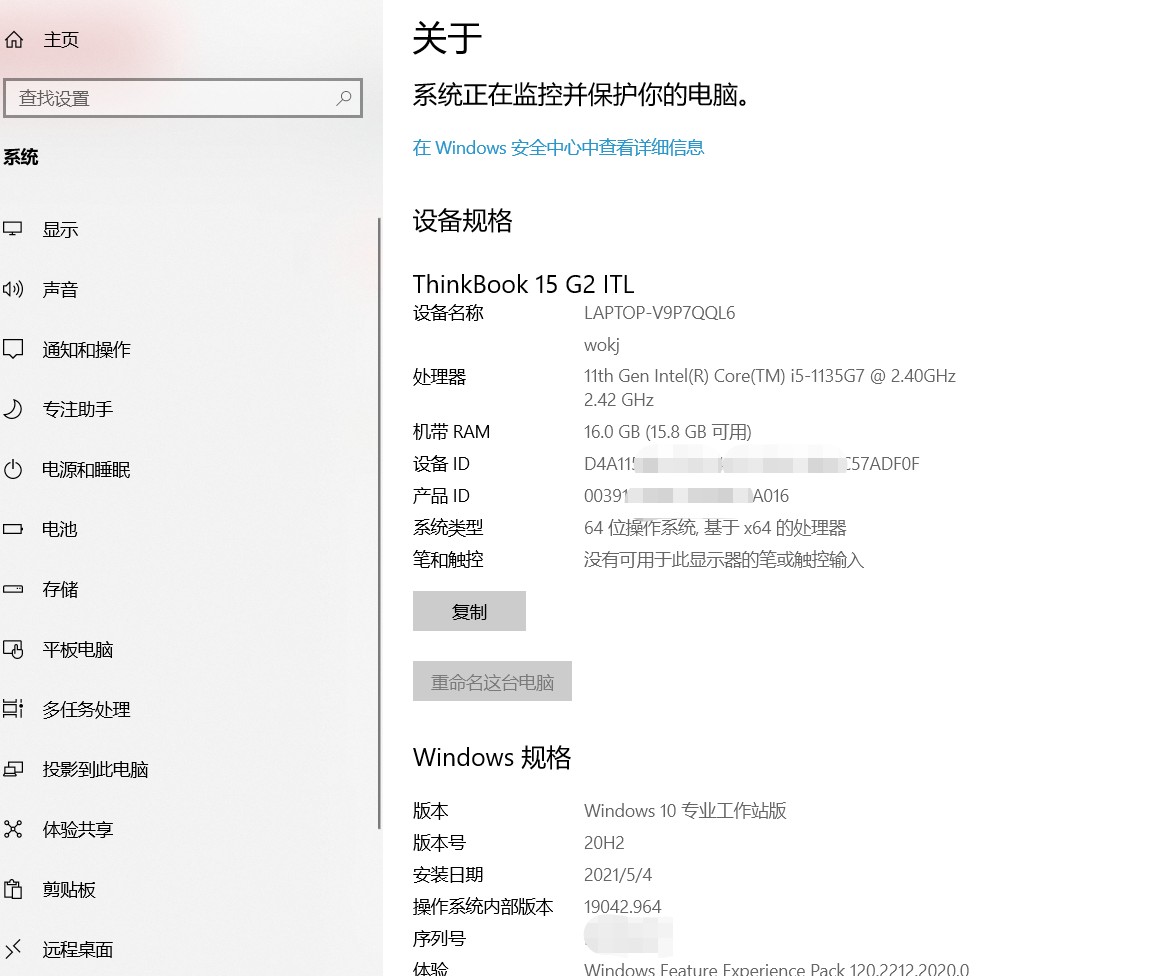
Task: Click OS build 19042.964
Action: (622, 907)
